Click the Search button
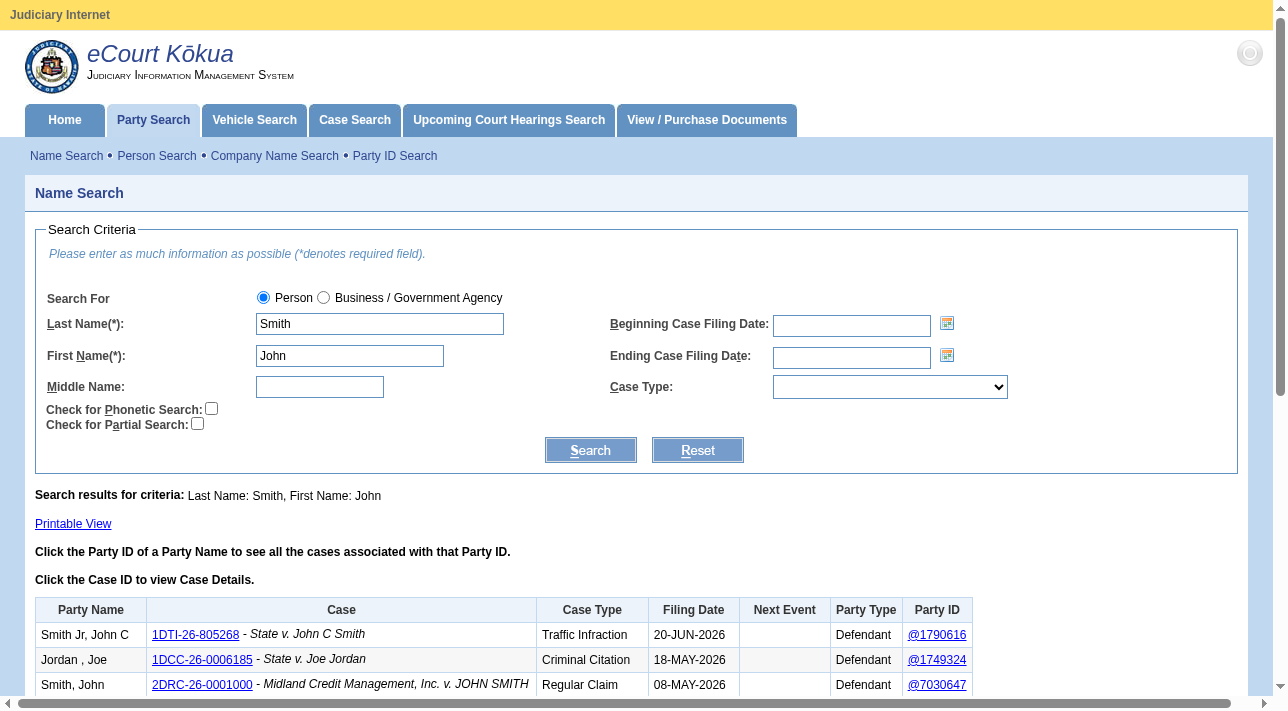The height and width of the screenshot is (711, 1288). [591, 450]
